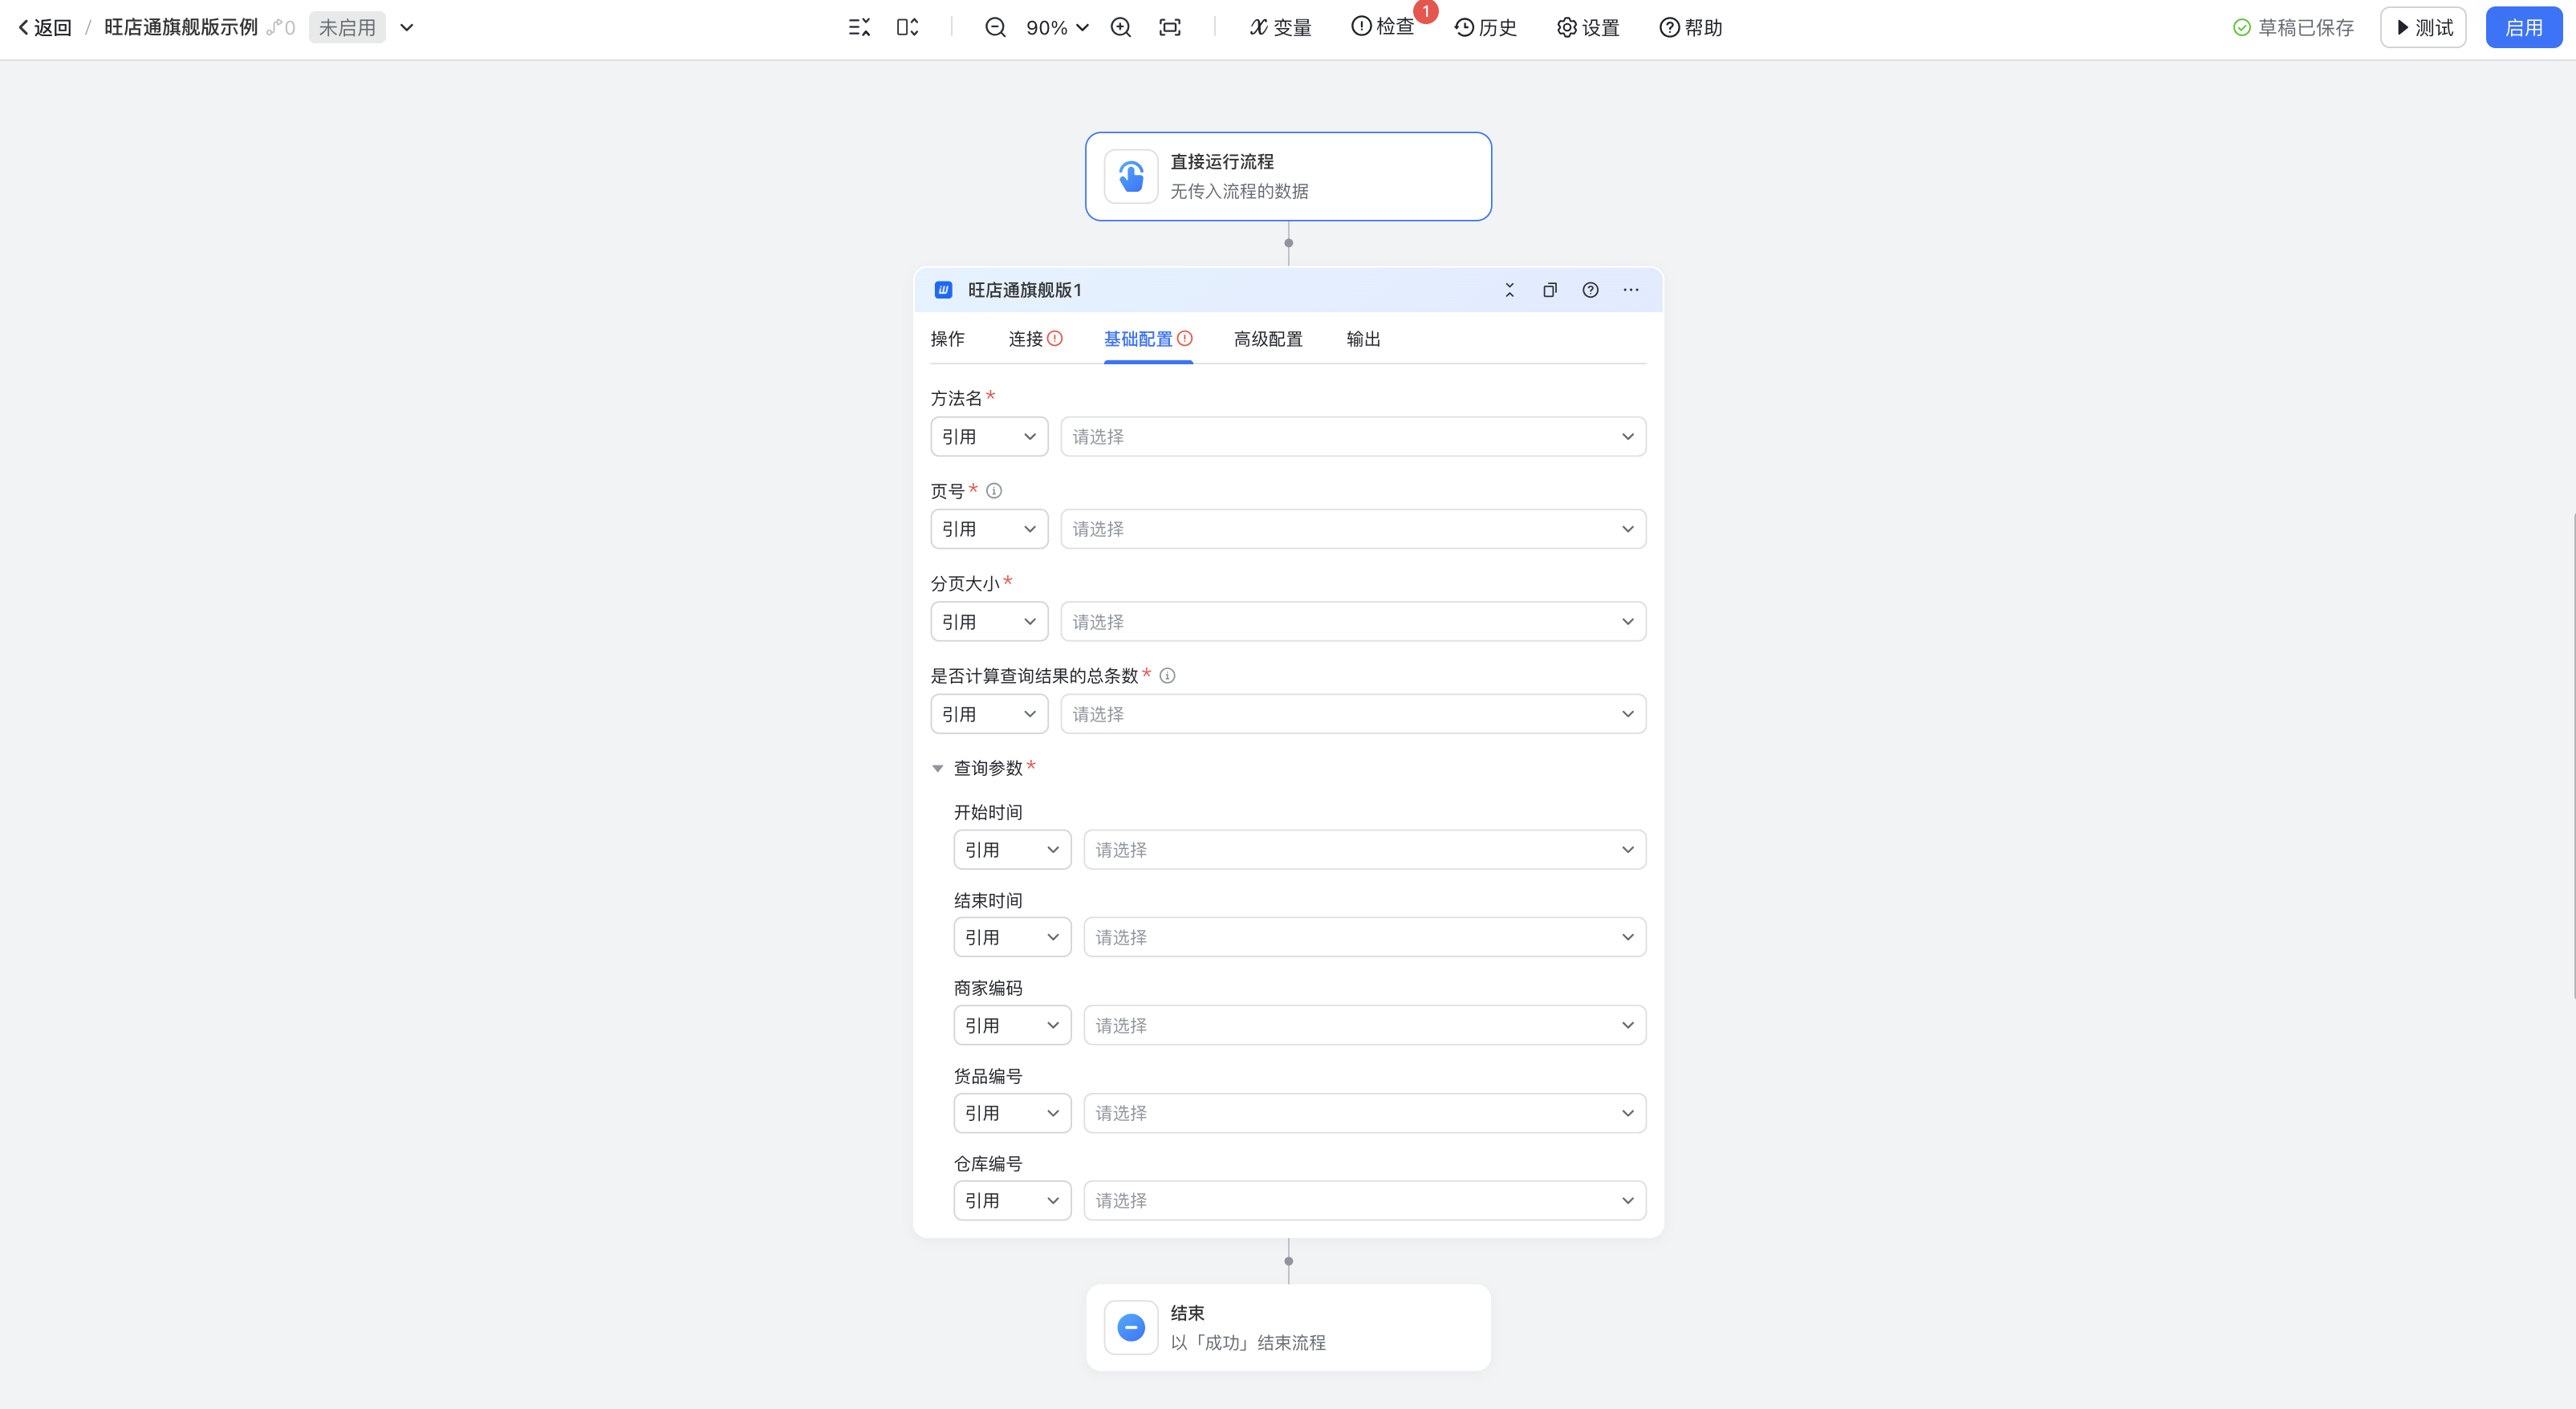This screenshot has height=1409, width=2576.
Task: Click the 旺店通旗舰版示例 flow title
Action: coord(181,27)
